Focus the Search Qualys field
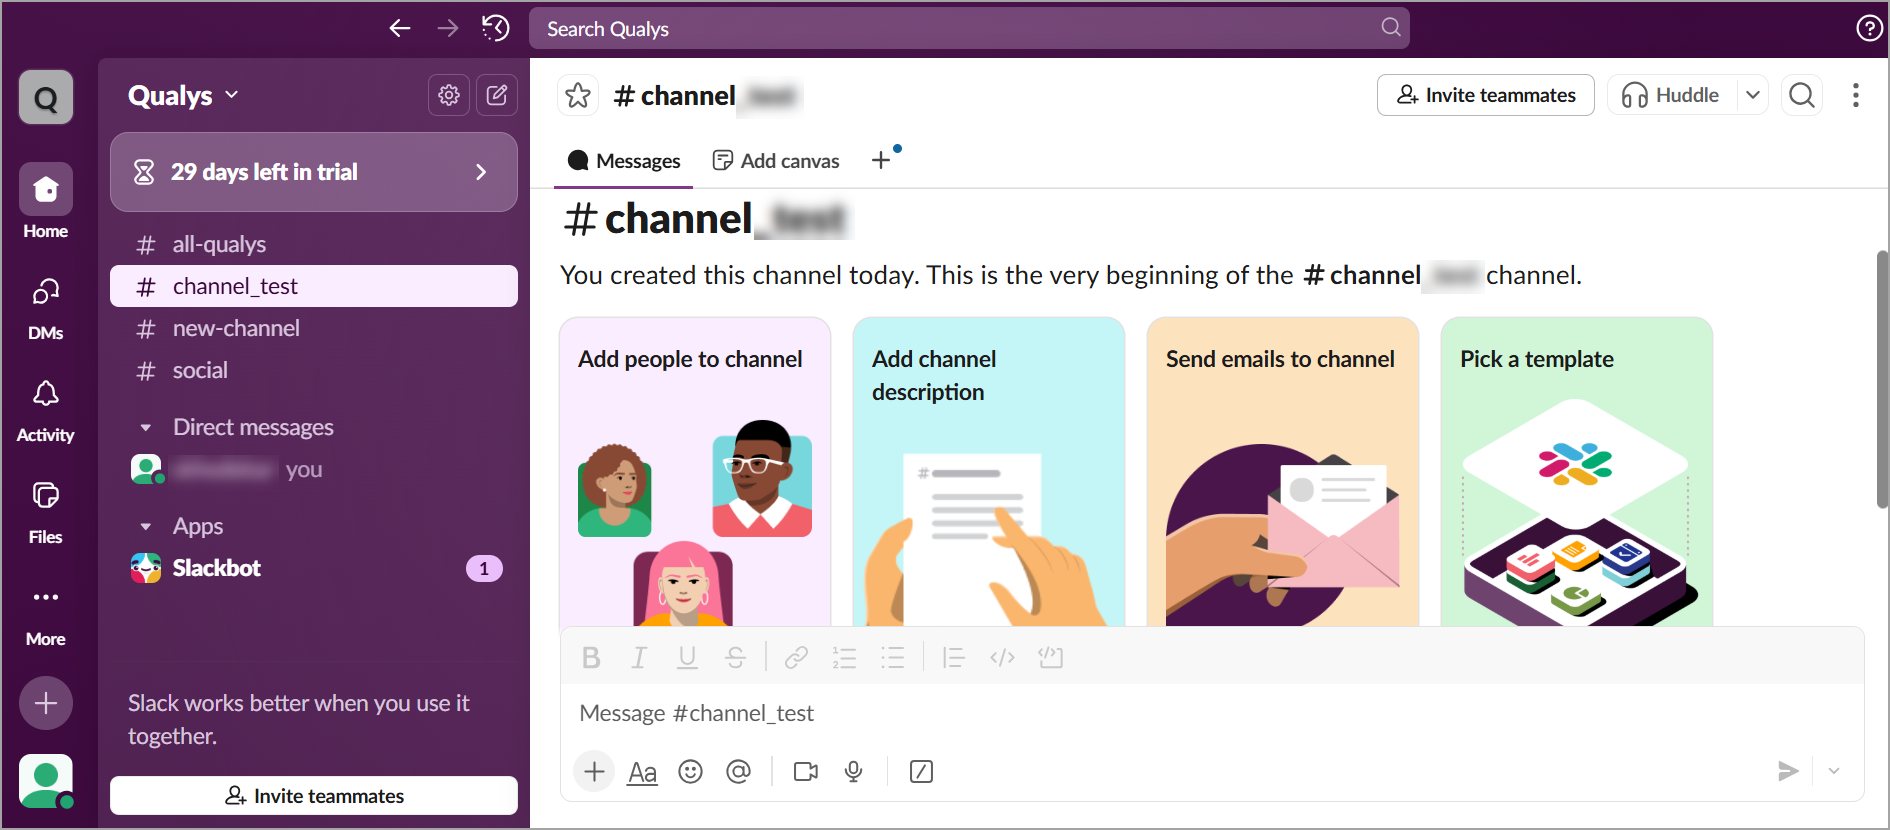The width and height of the screenshot is (1890, 830). click(969, 28)
